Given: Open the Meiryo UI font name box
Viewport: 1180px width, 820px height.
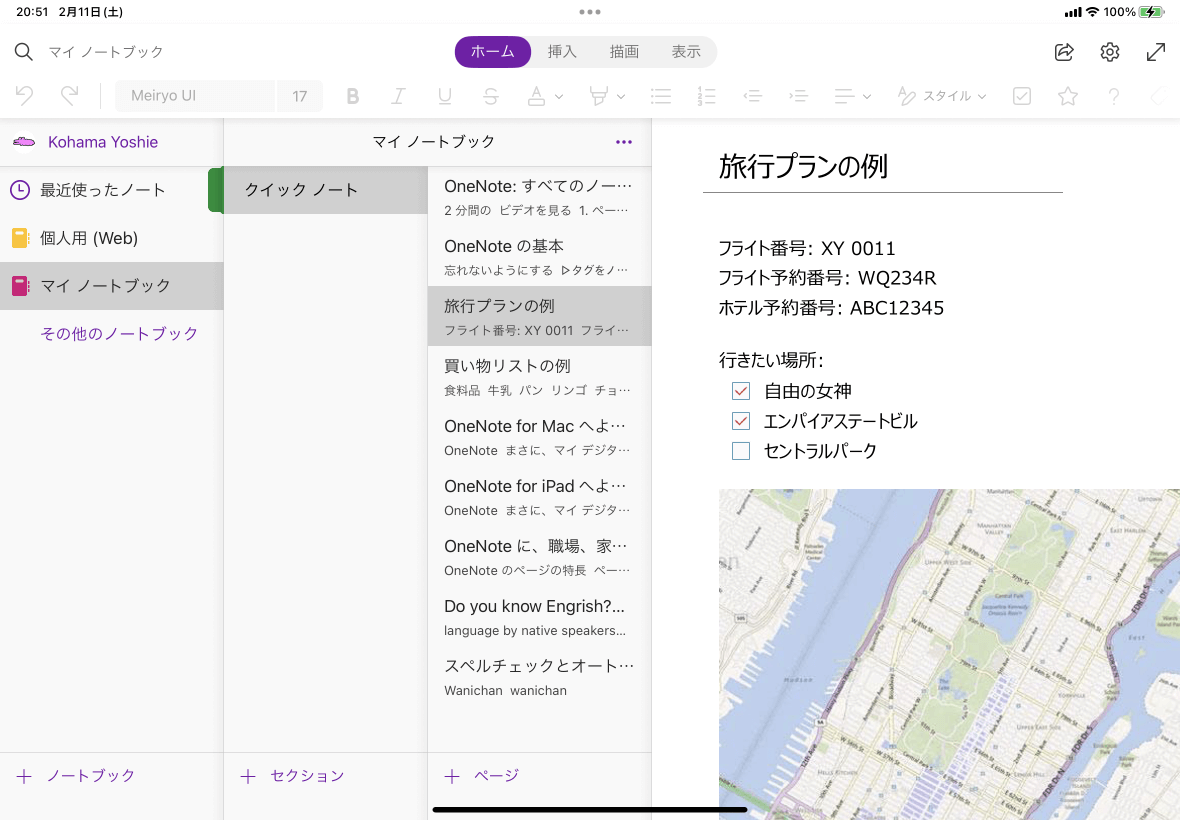Looking at the screenshot, I should (x=195, y=96).
